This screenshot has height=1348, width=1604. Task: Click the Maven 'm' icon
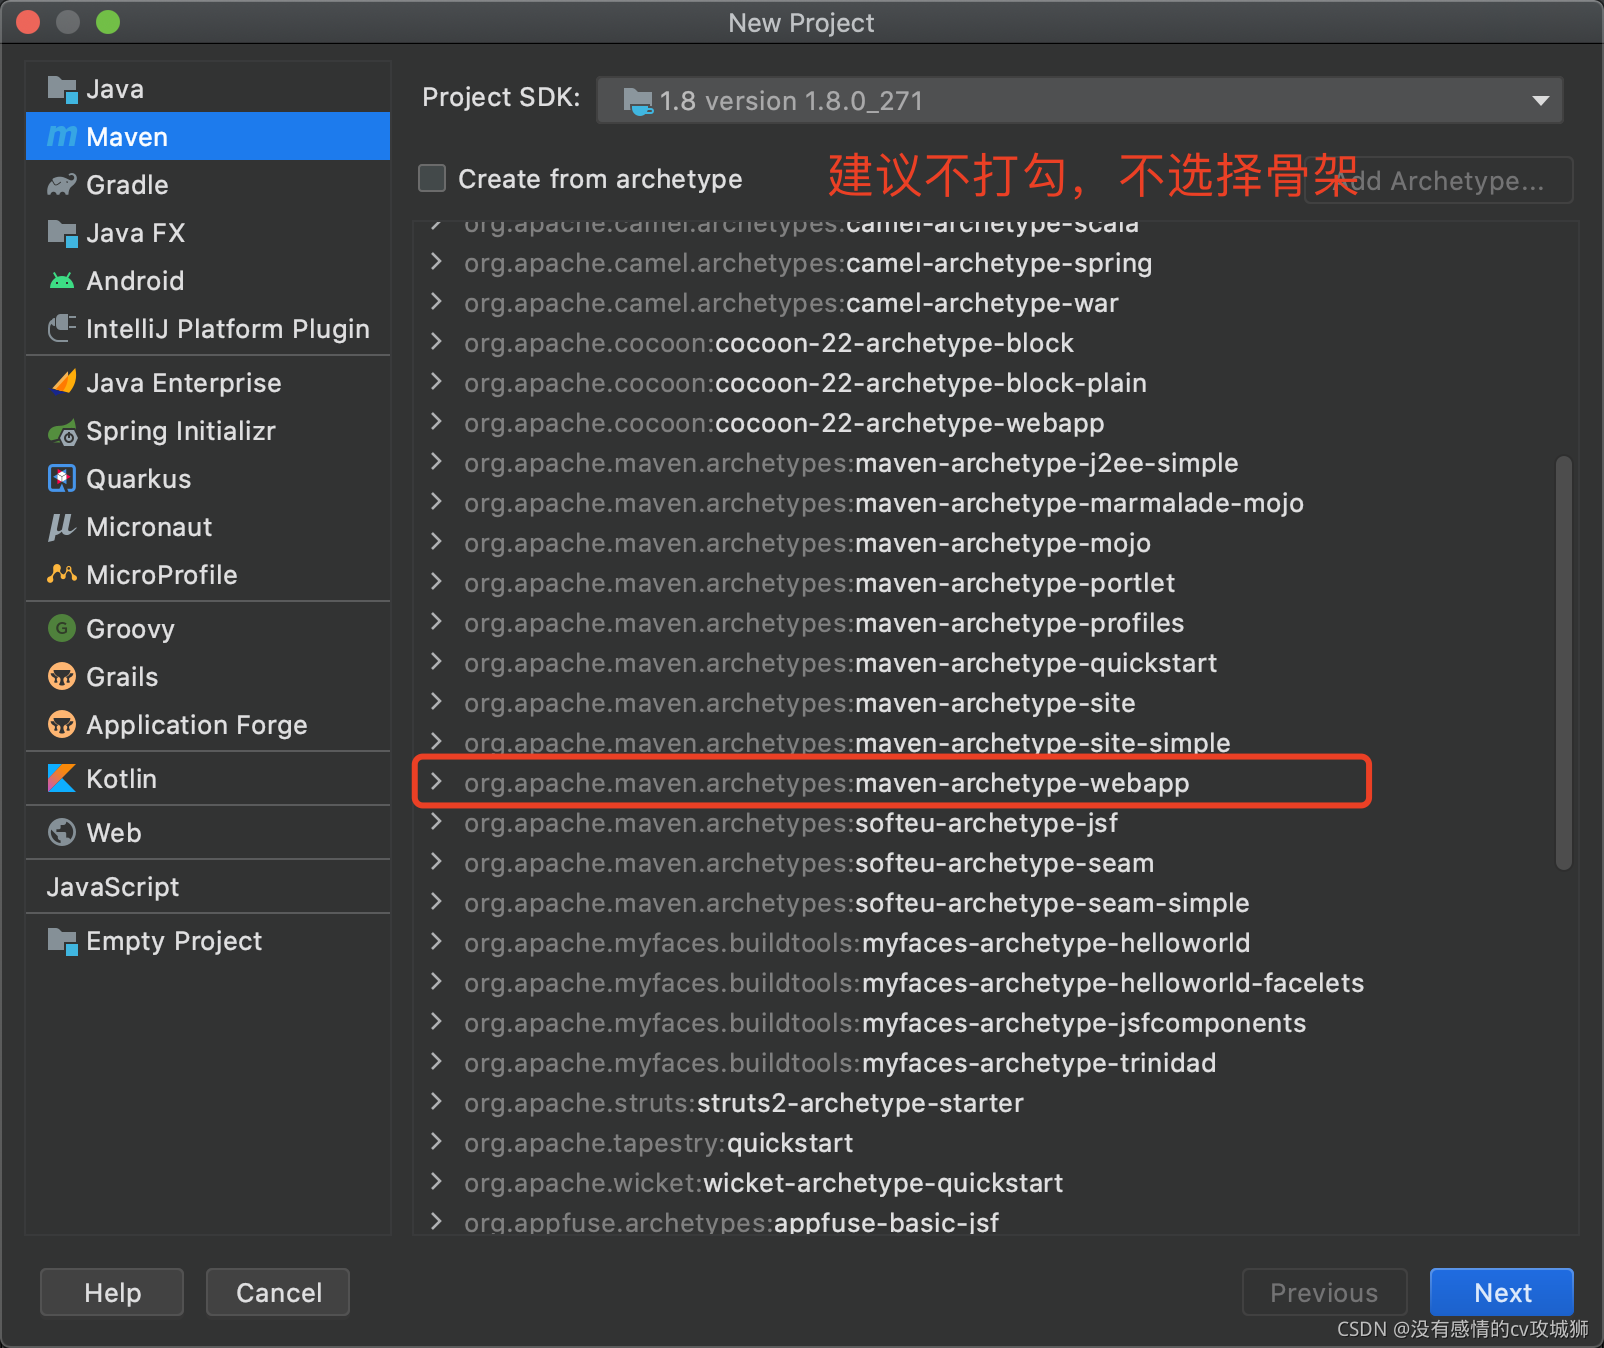point(62,137)
